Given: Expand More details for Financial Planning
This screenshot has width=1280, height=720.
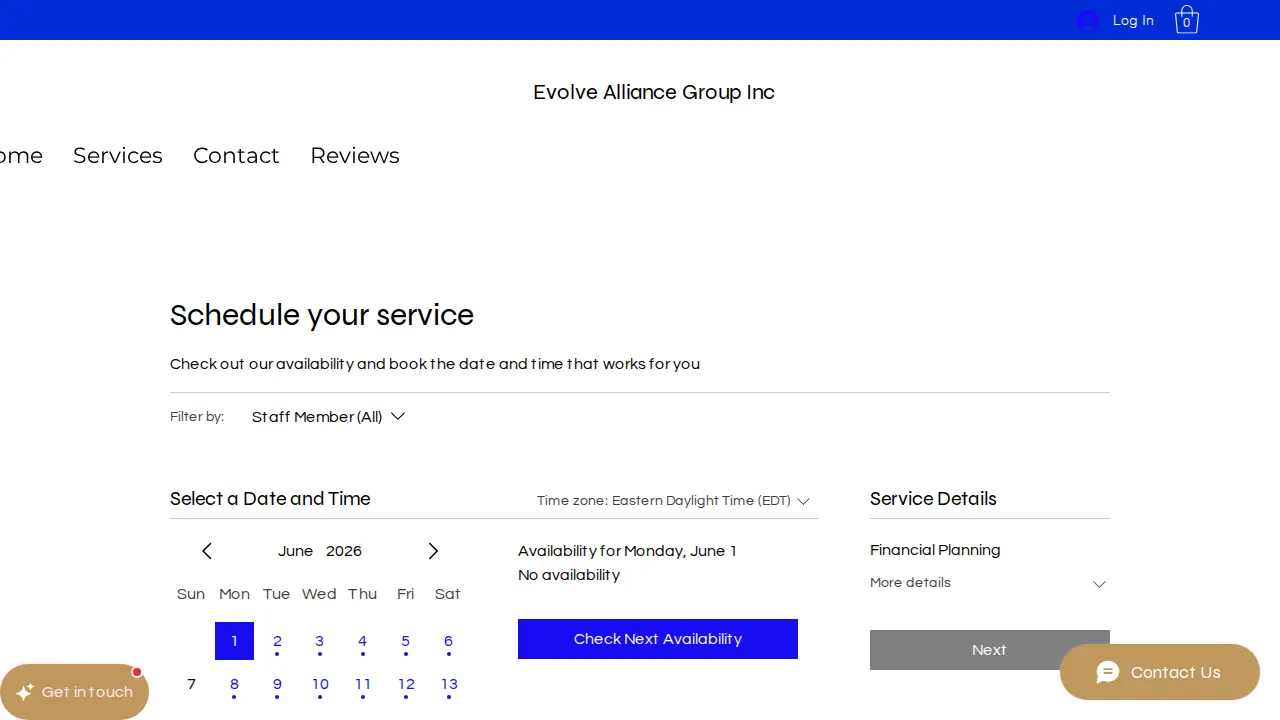Looking at the screenshot, I should tap(989, 583).
